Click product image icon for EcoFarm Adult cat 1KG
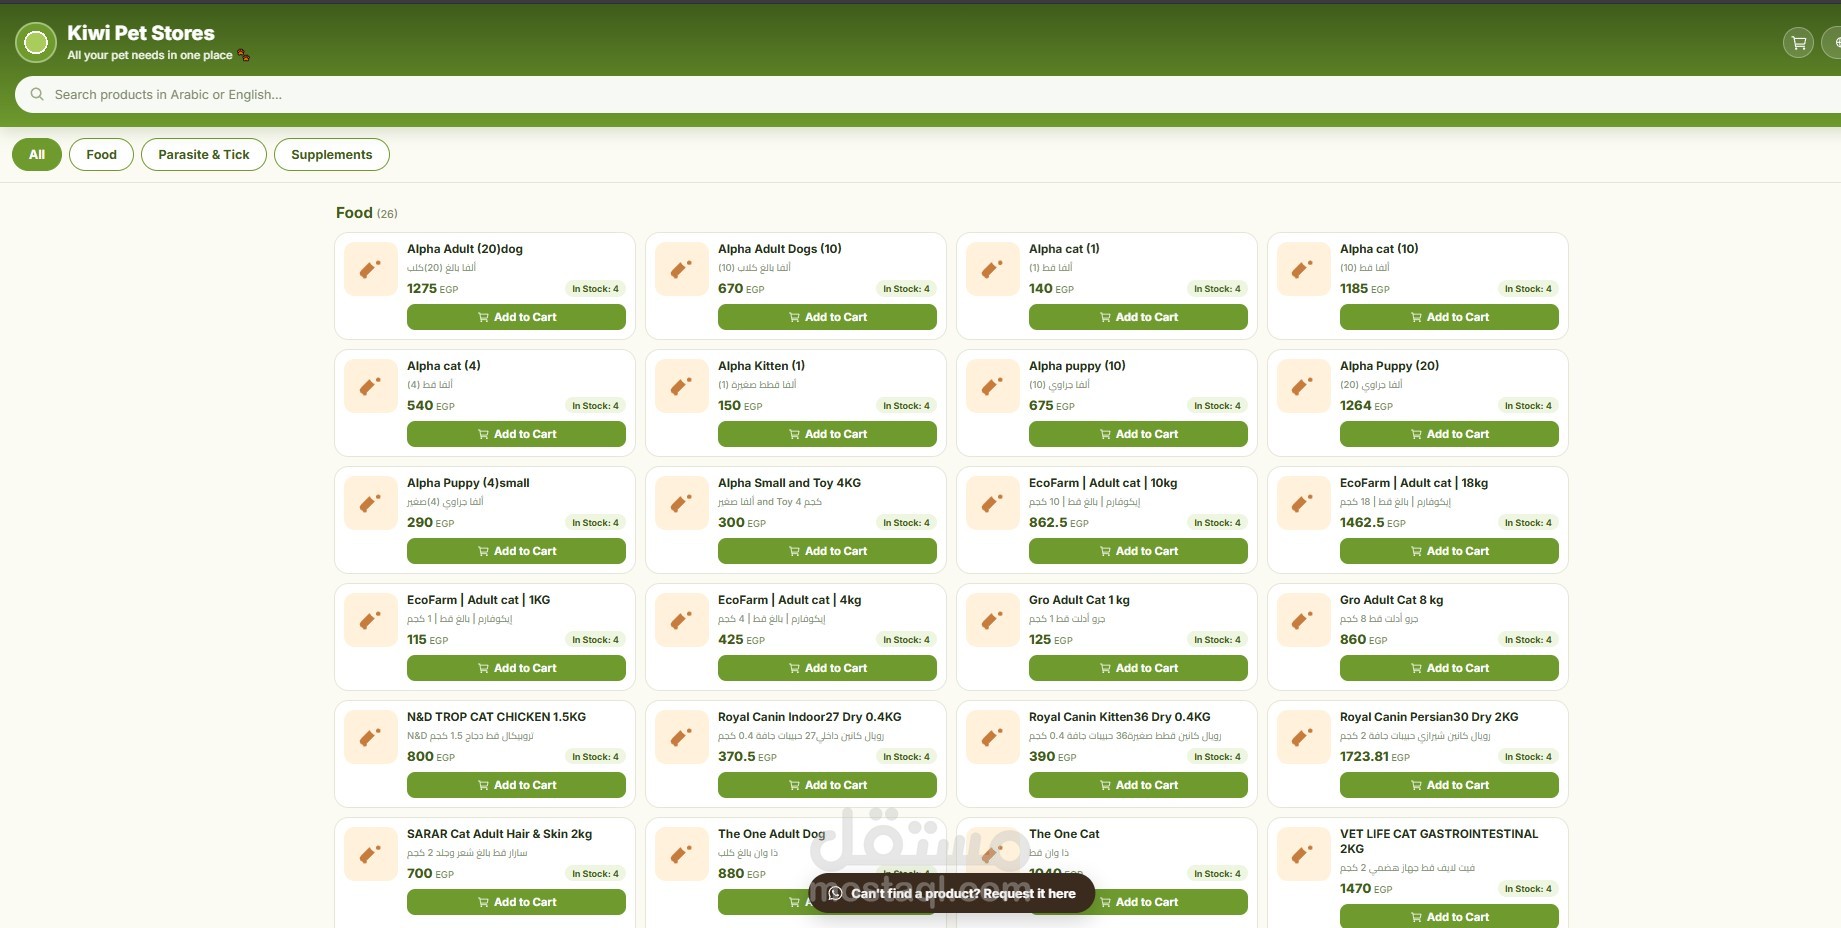This screenshot has width=1841, height=928. (370, 620)
